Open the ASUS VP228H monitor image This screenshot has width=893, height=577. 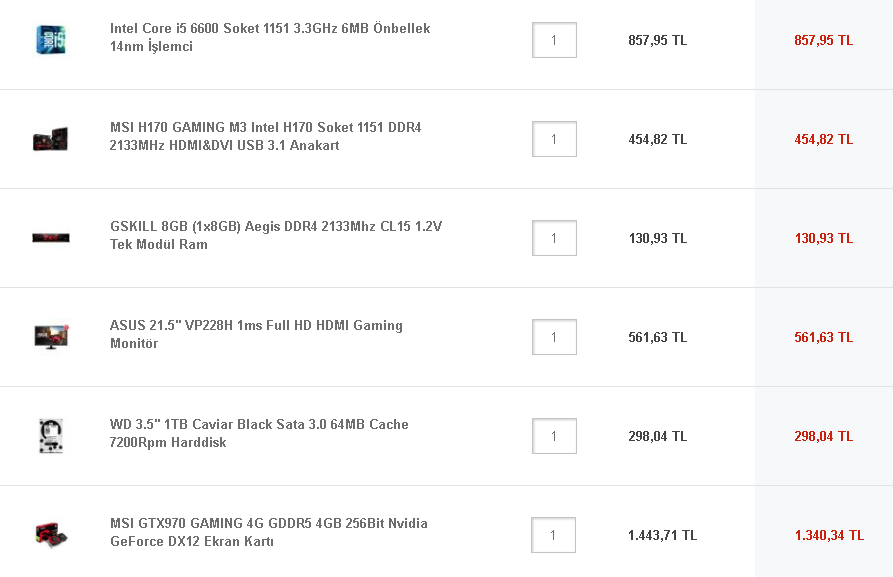50,336
